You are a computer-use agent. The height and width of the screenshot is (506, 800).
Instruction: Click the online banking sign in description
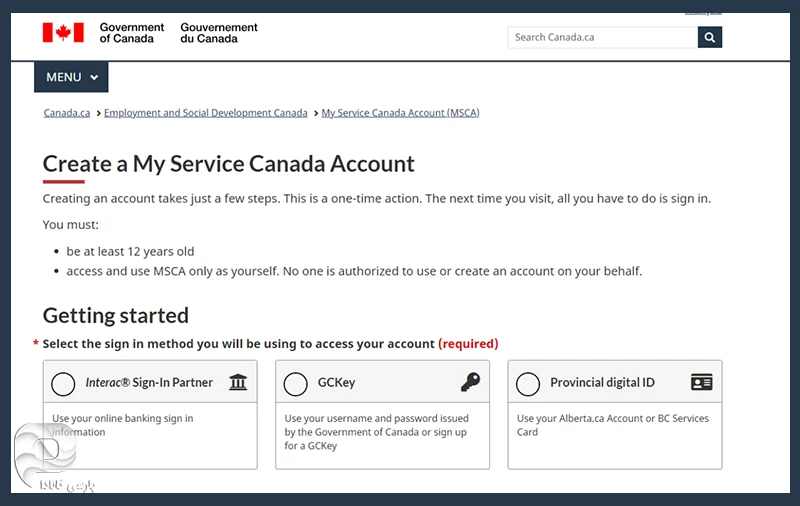point(123,424)
